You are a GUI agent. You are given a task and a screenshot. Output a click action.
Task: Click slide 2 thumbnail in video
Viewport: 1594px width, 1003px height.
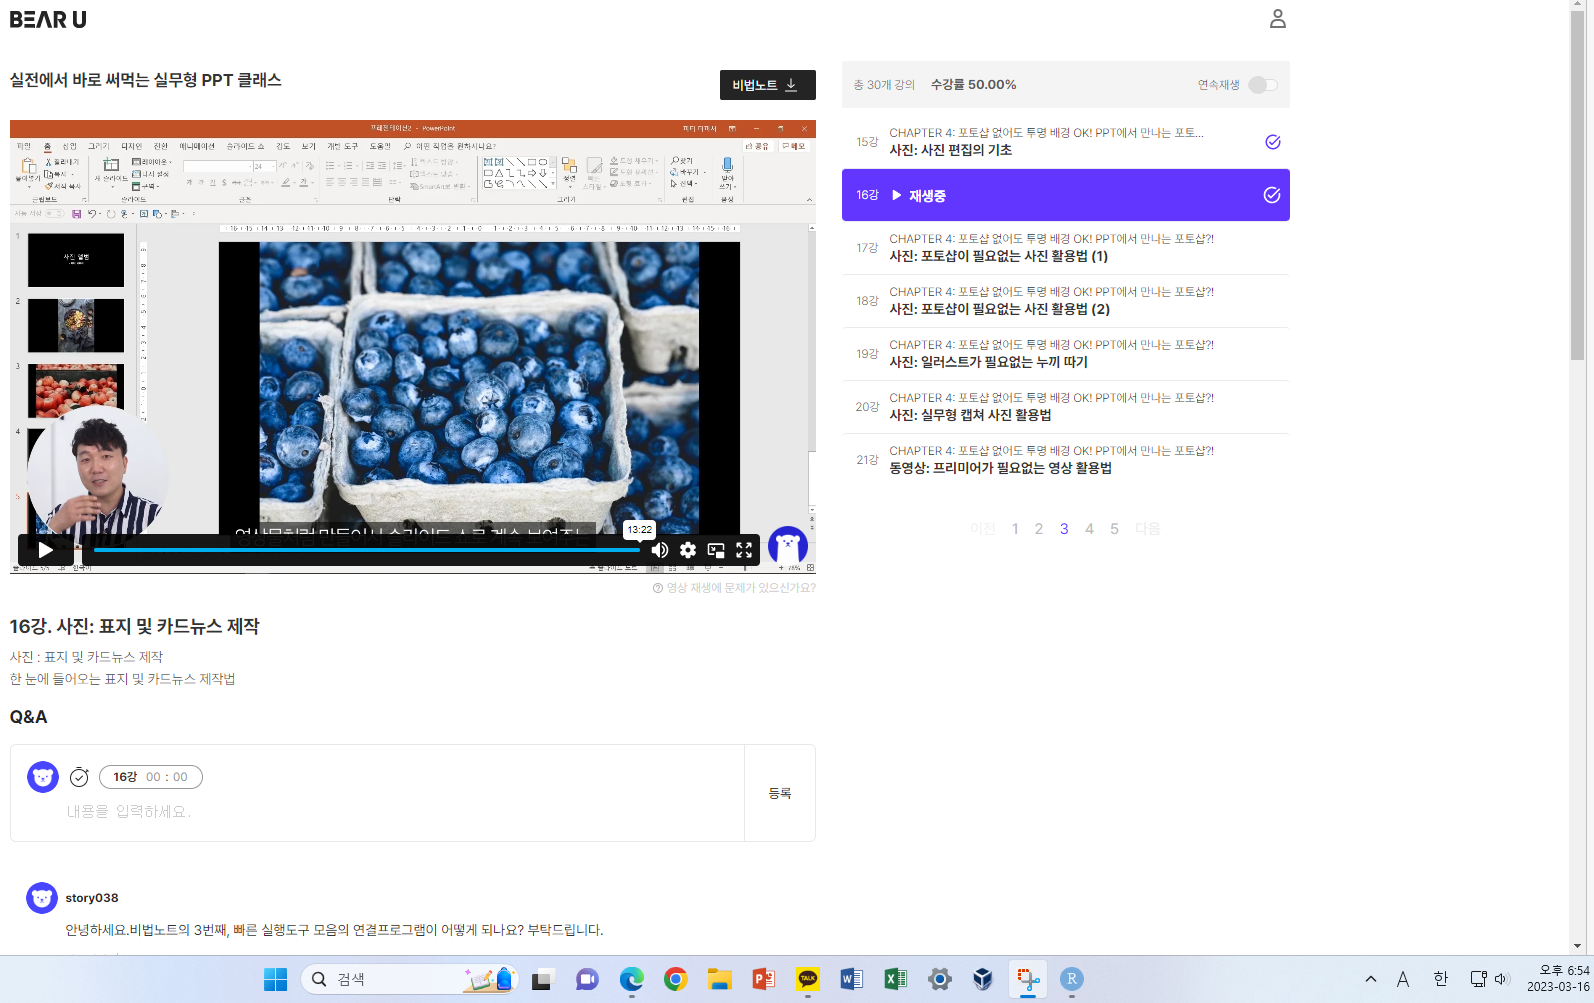76,325
